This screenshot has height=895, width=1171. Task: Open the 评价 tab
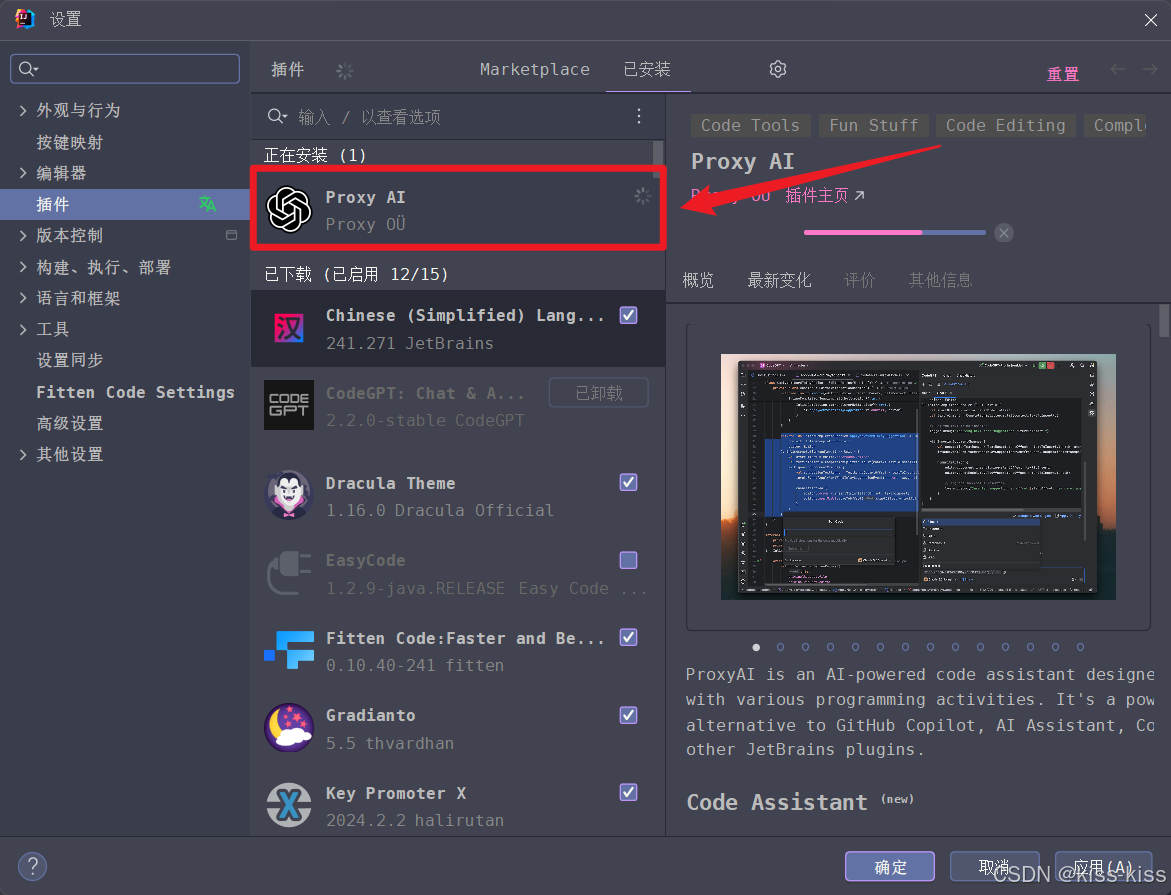[860, 280]
